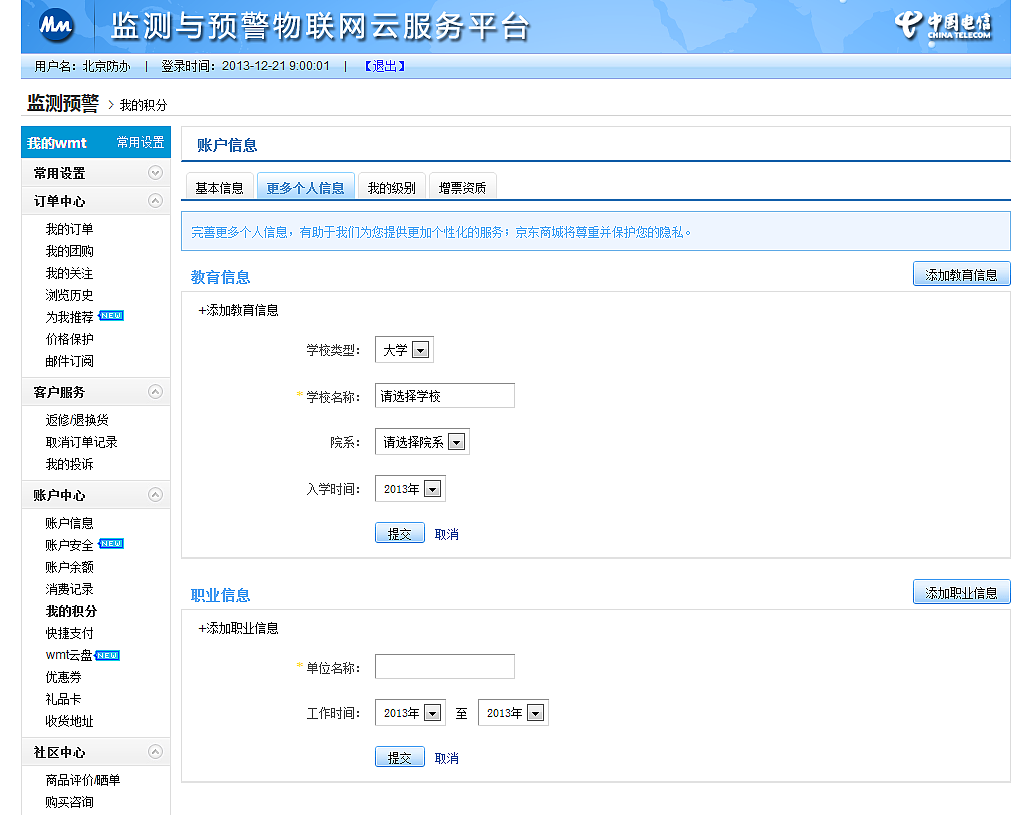
Task: Click the Mm platform logo
Action: click(56, 26)
